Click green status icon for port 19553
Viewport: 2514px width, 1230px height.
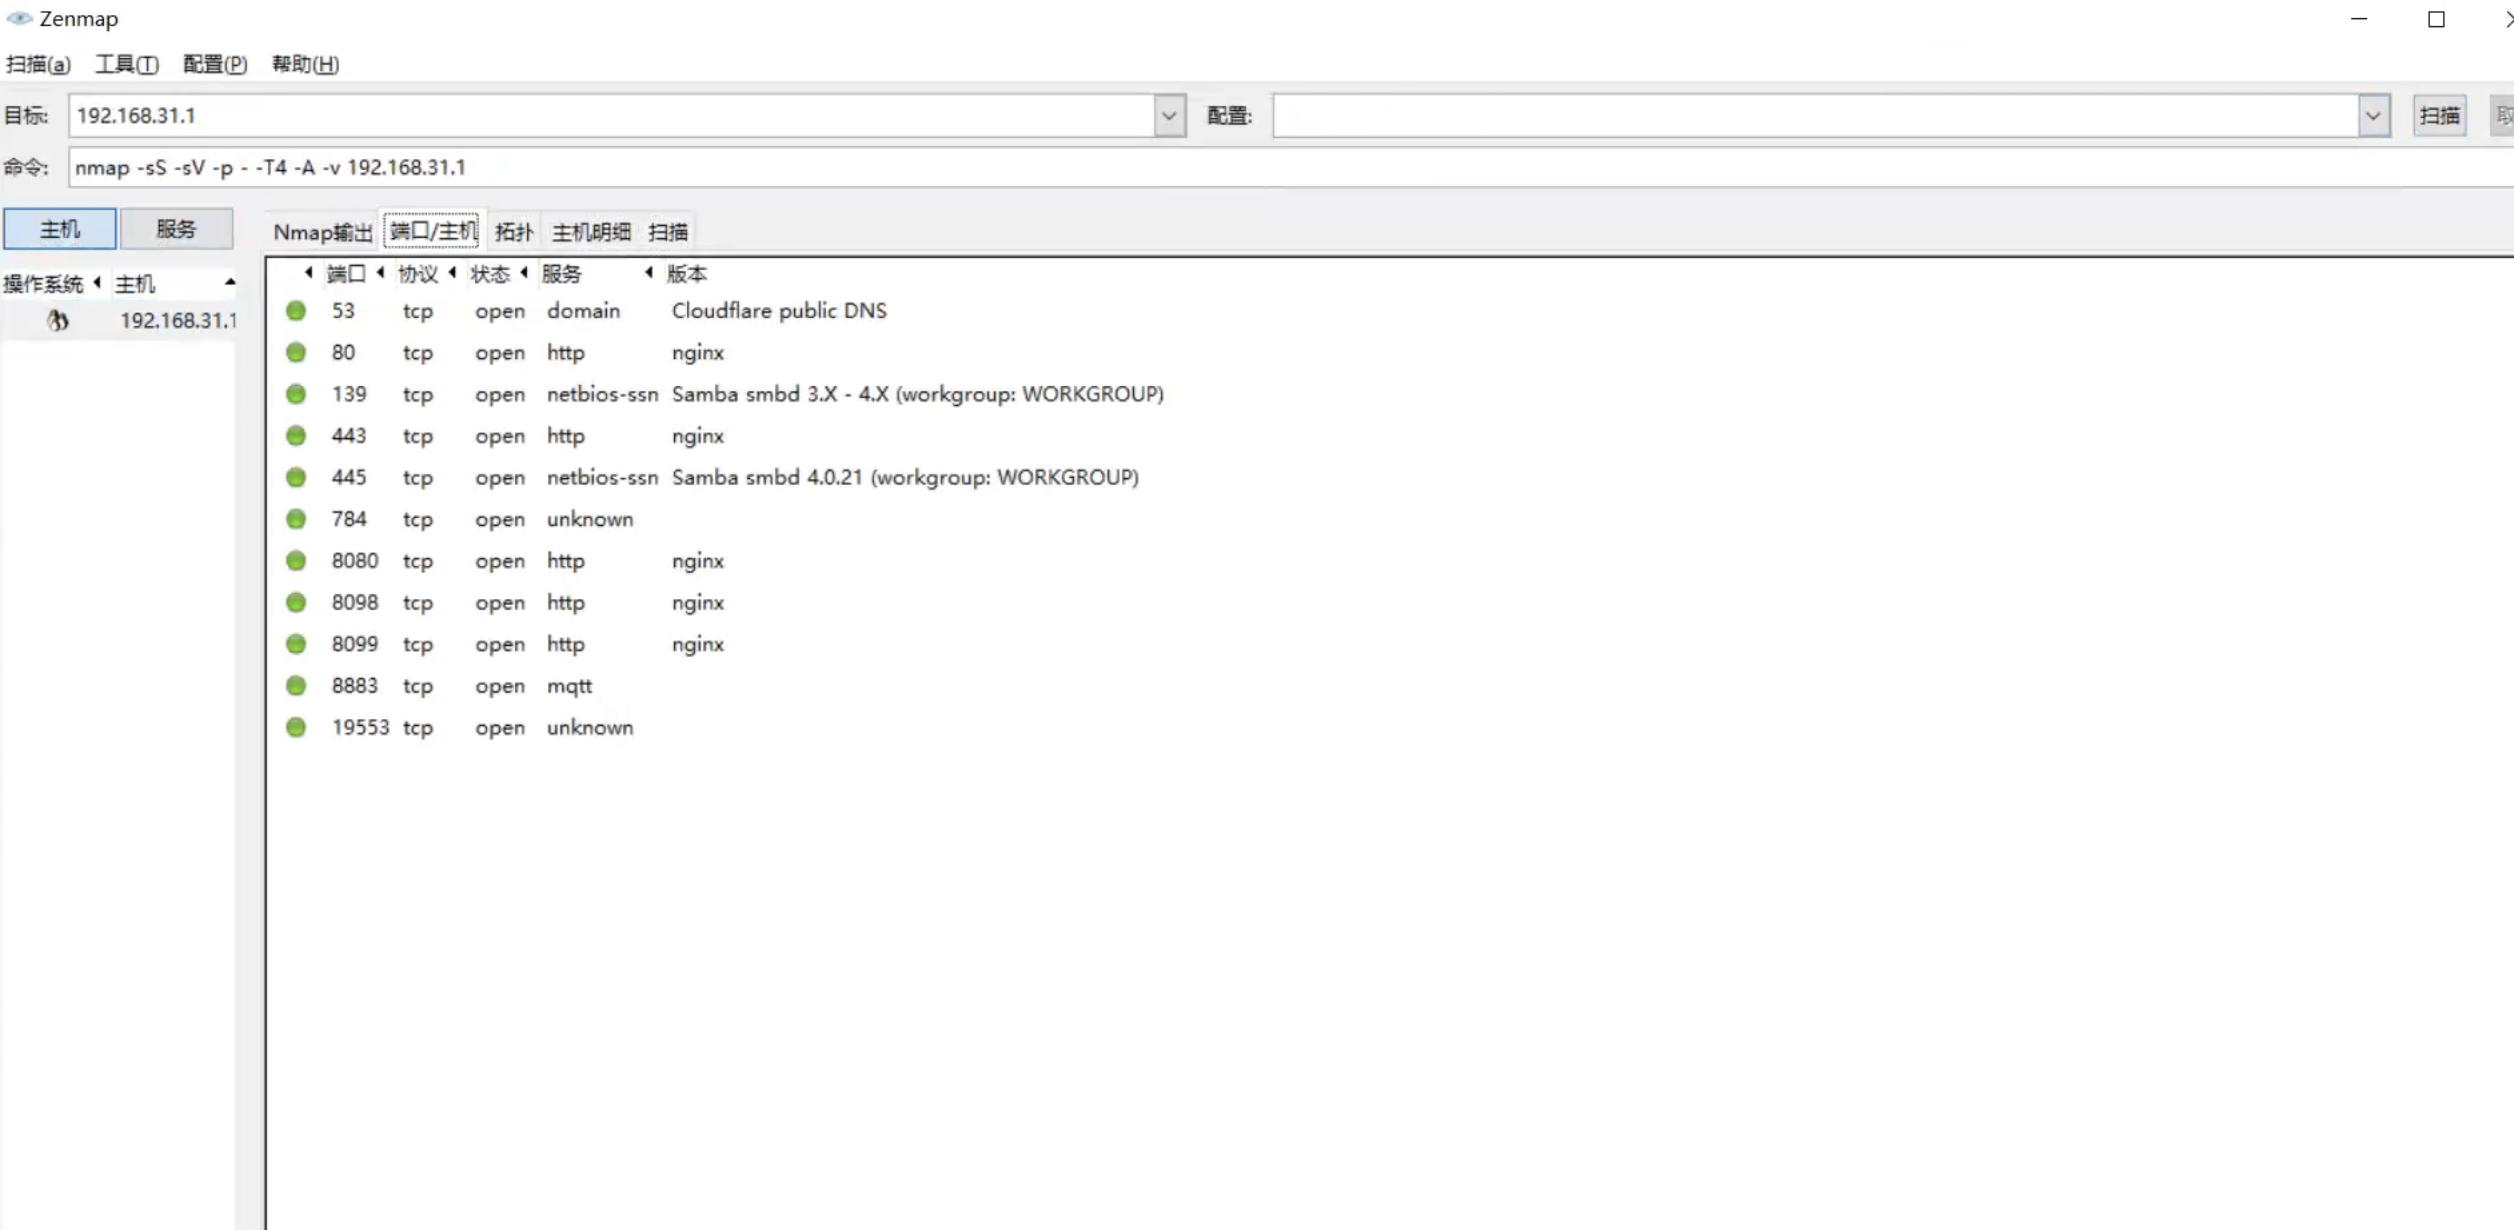pos(296,727)
